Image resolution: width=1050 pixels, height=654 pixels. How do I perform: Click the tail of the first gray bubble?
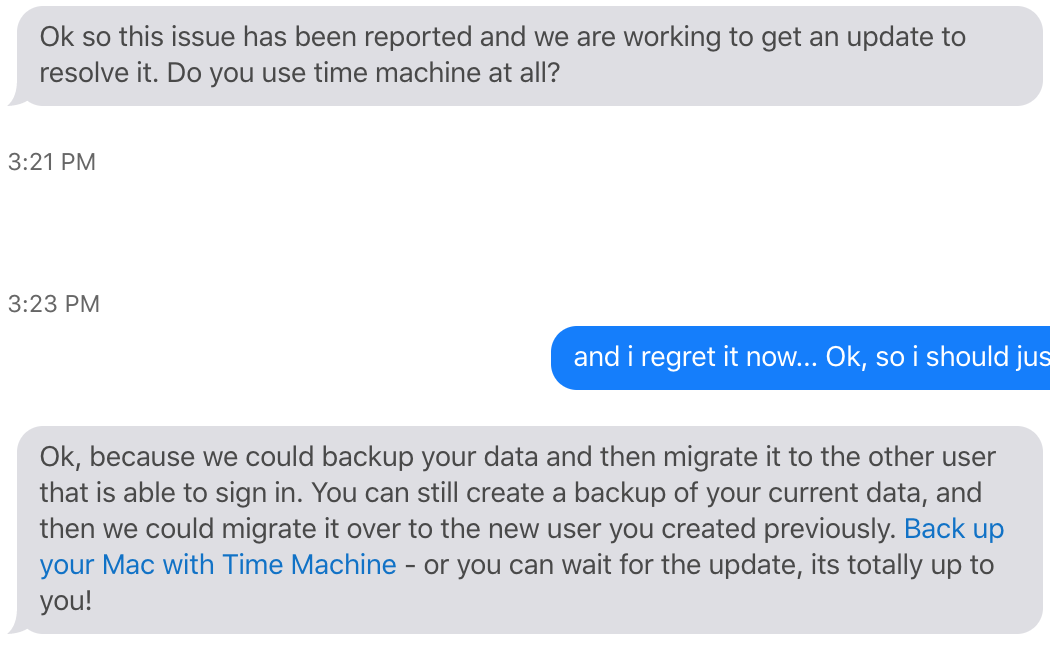coord(14,98)
